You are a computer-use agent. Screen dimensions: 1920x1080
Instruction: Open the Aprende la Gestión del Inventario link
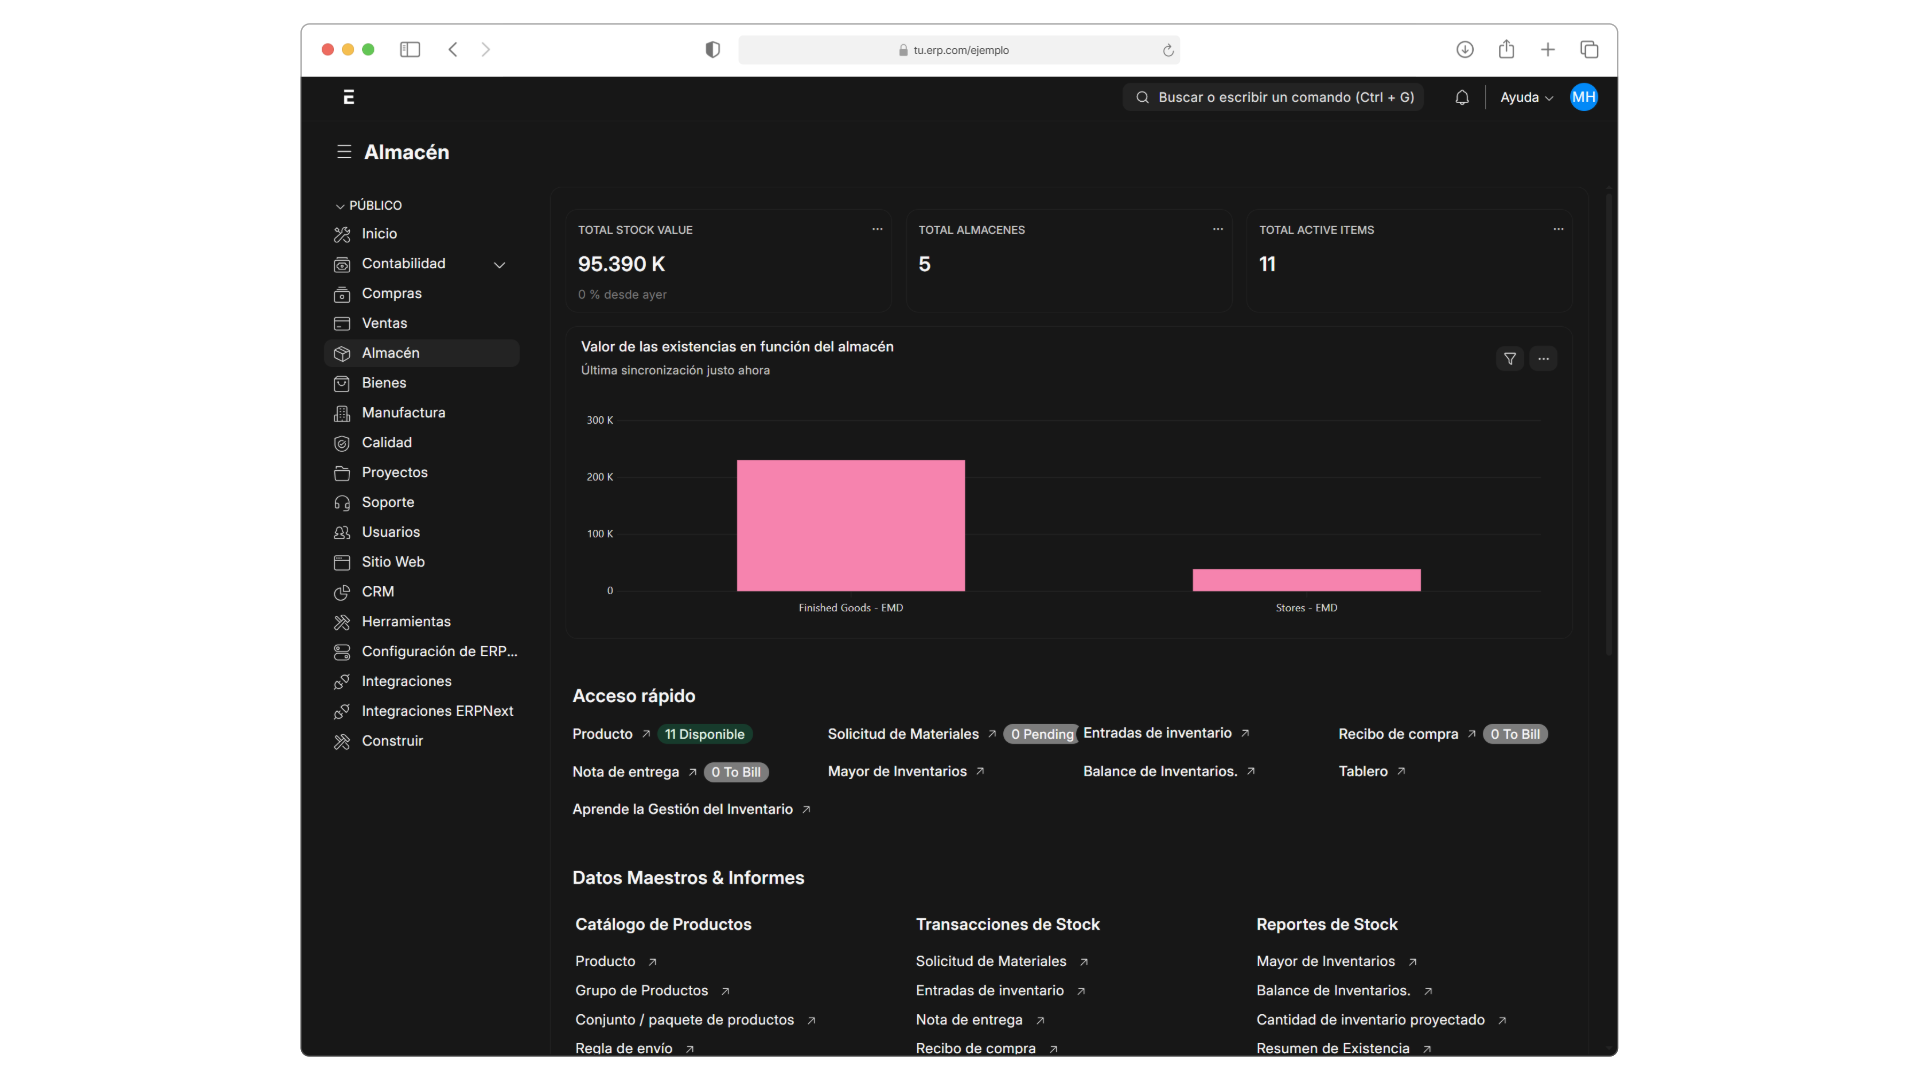coord(682,809)
